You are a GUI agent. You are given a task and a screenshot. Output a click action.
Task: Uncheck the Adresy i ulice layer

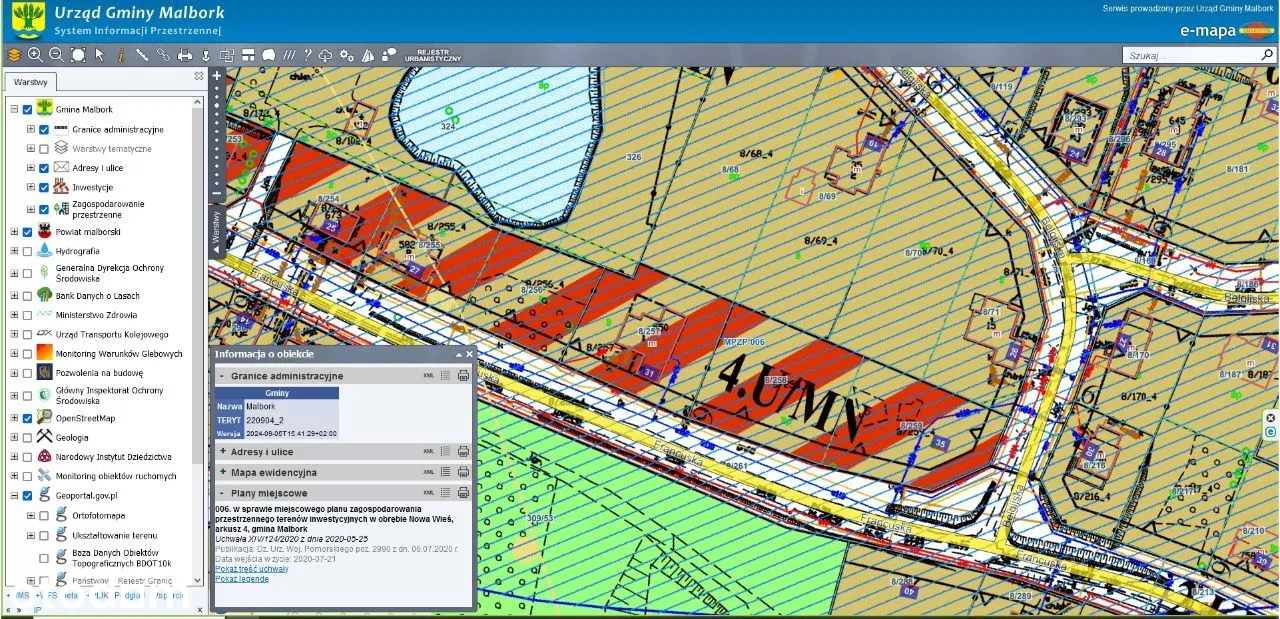pos(44,168)
